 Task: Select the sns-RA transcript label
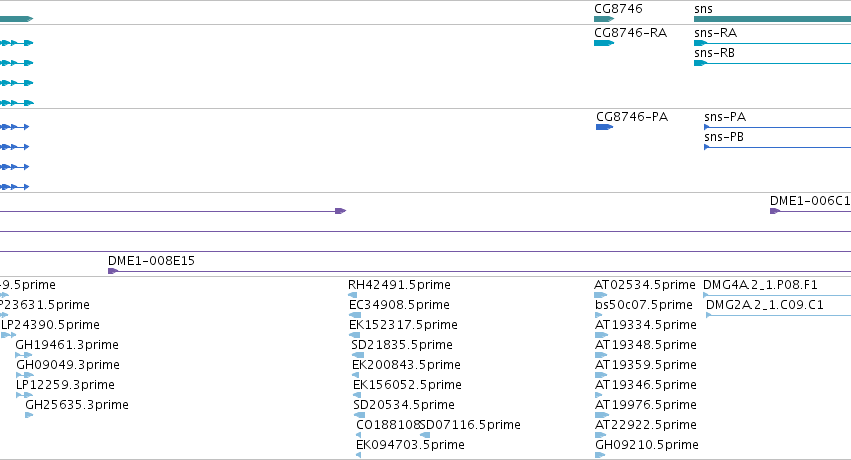[x=715, y=33]
